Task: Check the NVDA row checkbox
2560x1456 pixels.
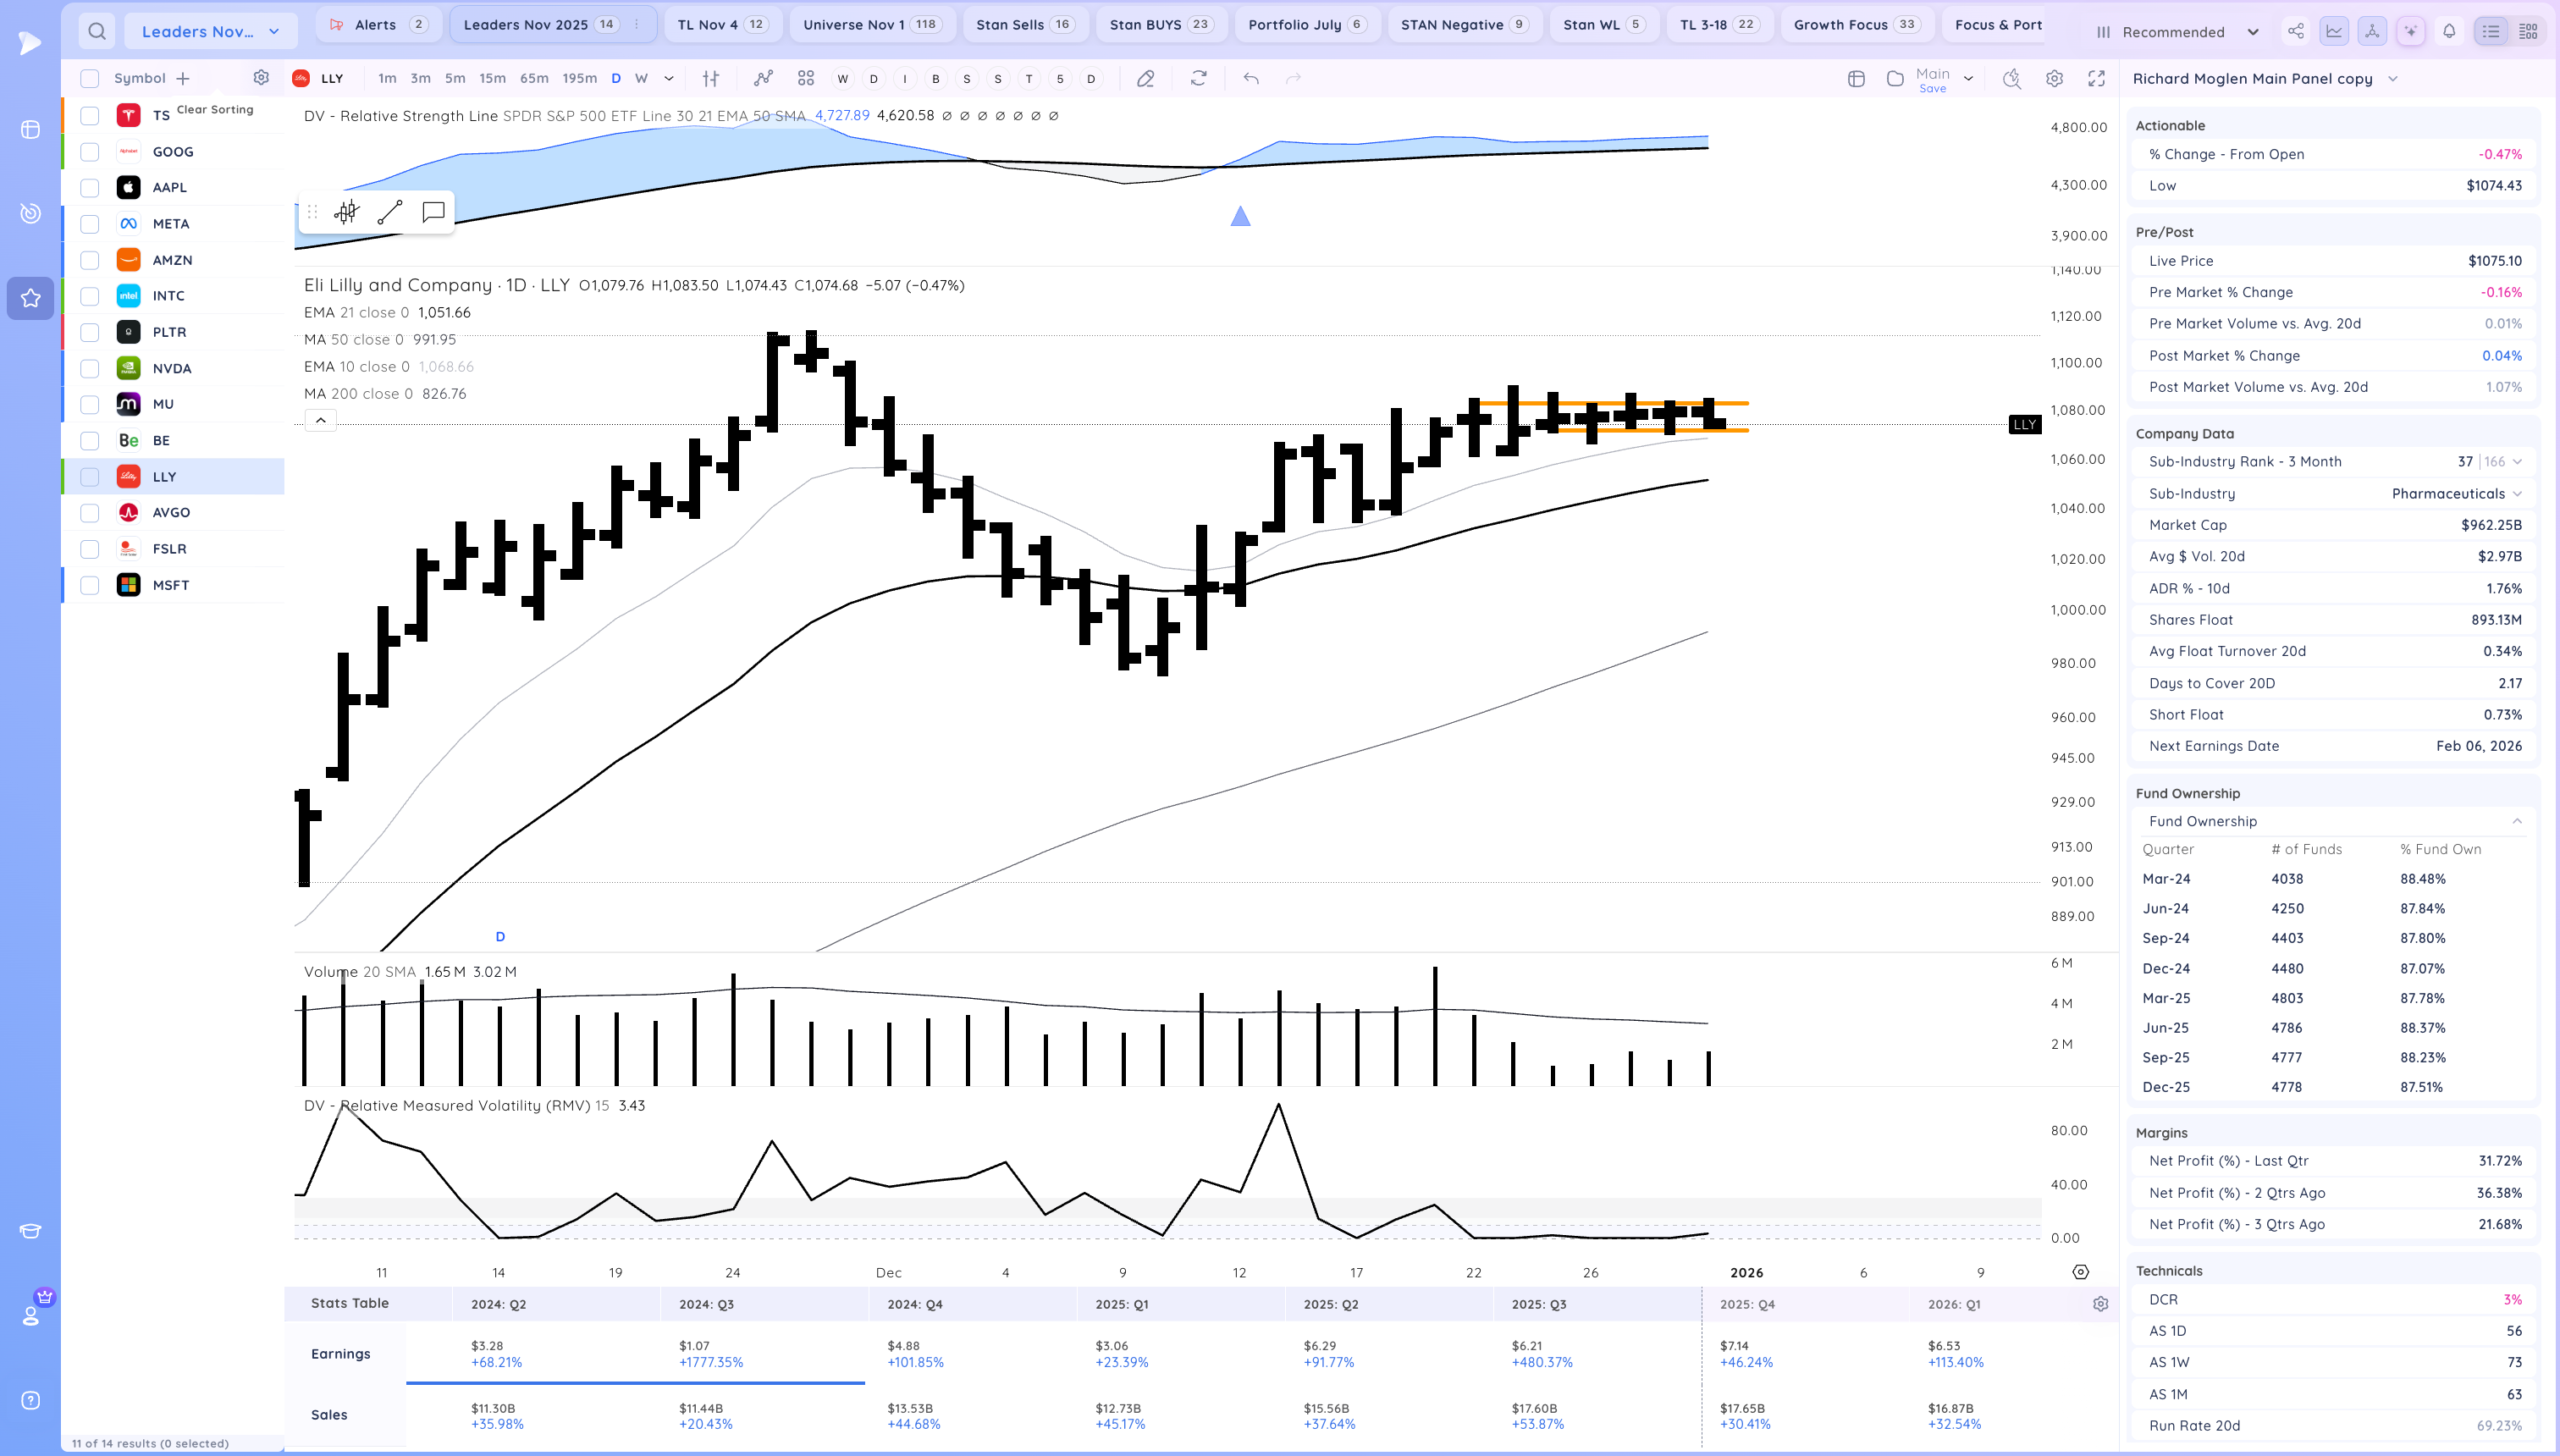Action: click(x=90, y=368)
